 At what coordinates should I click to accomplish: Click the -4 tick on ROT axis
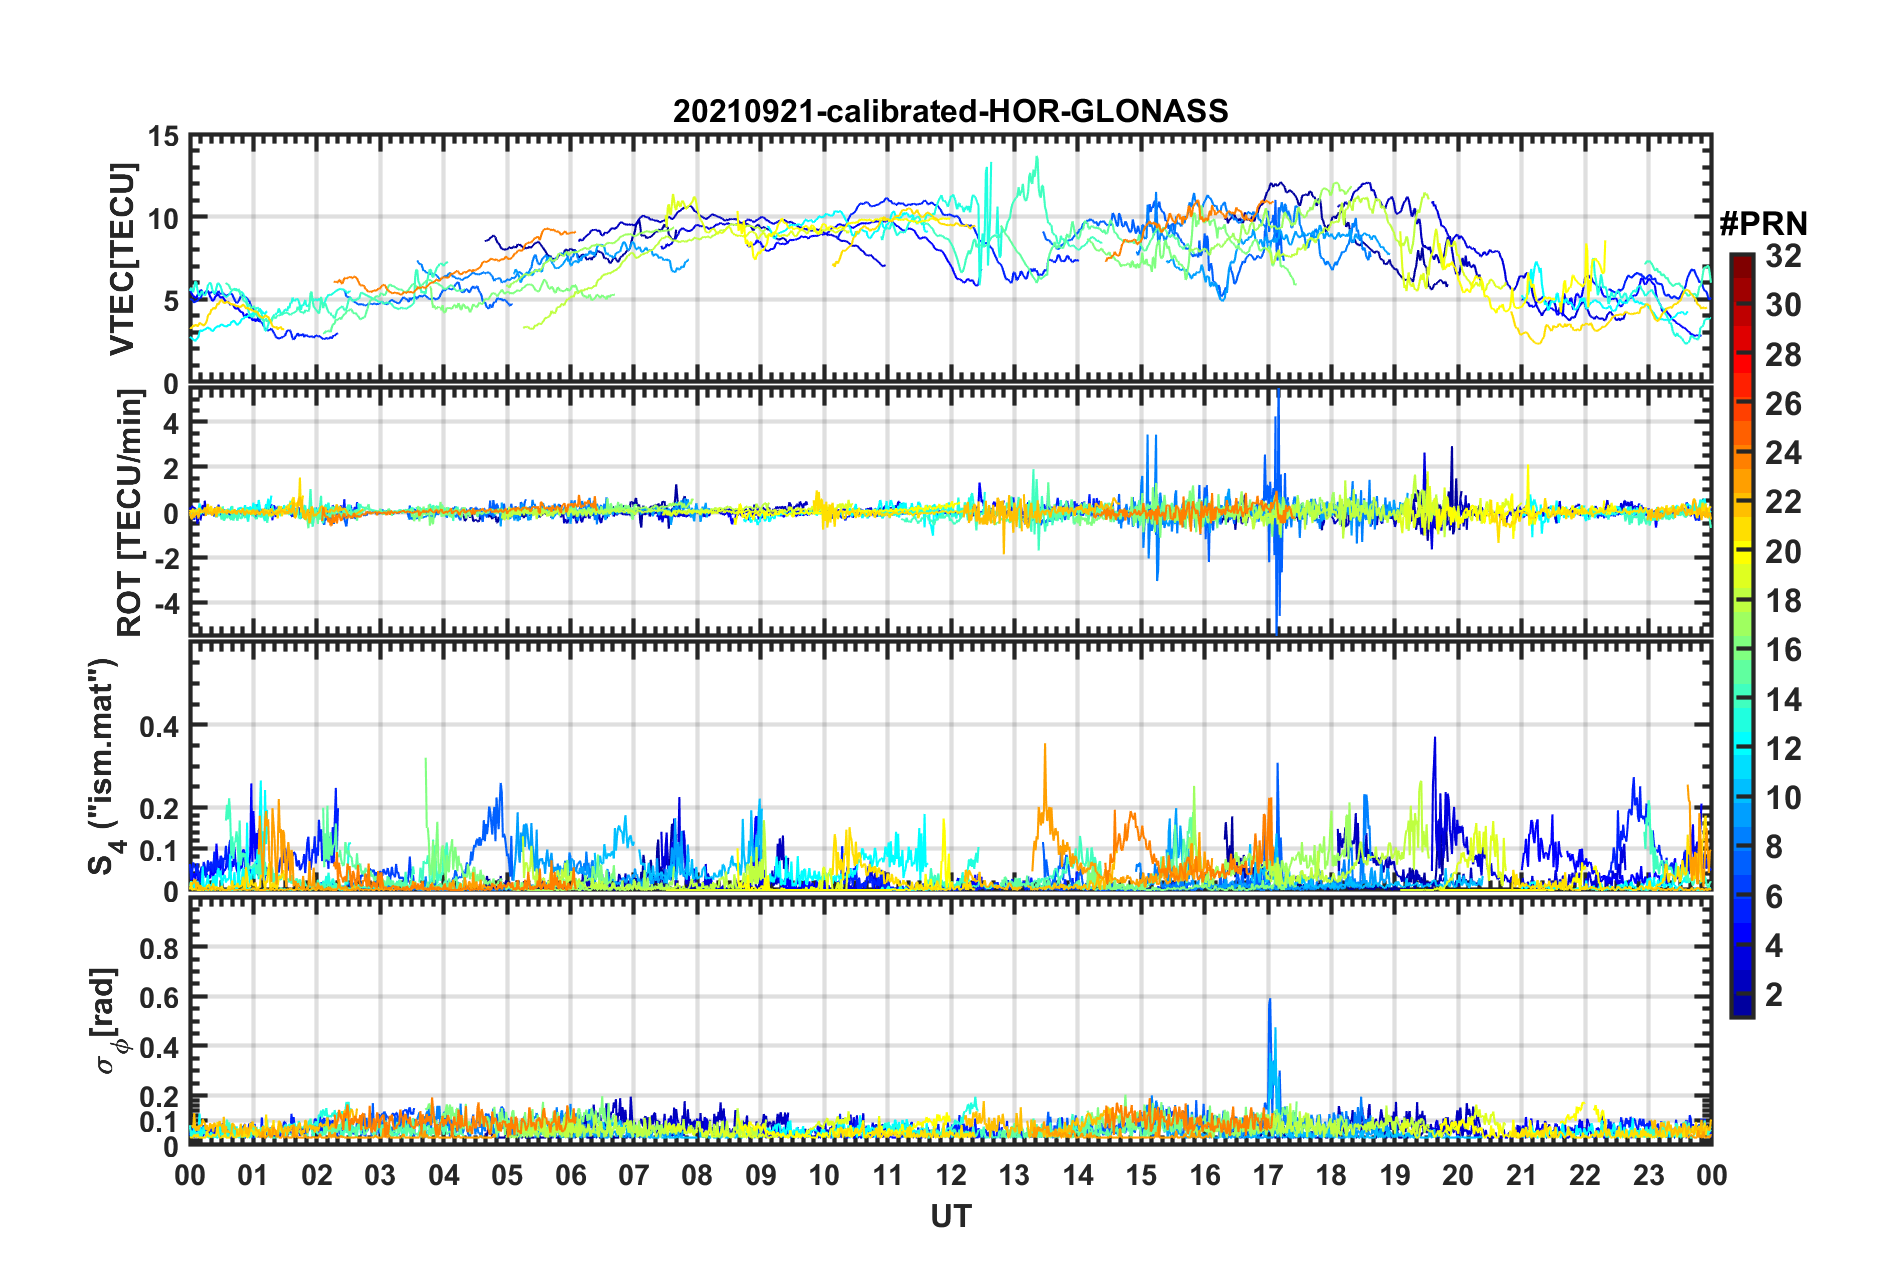point(166,604)
